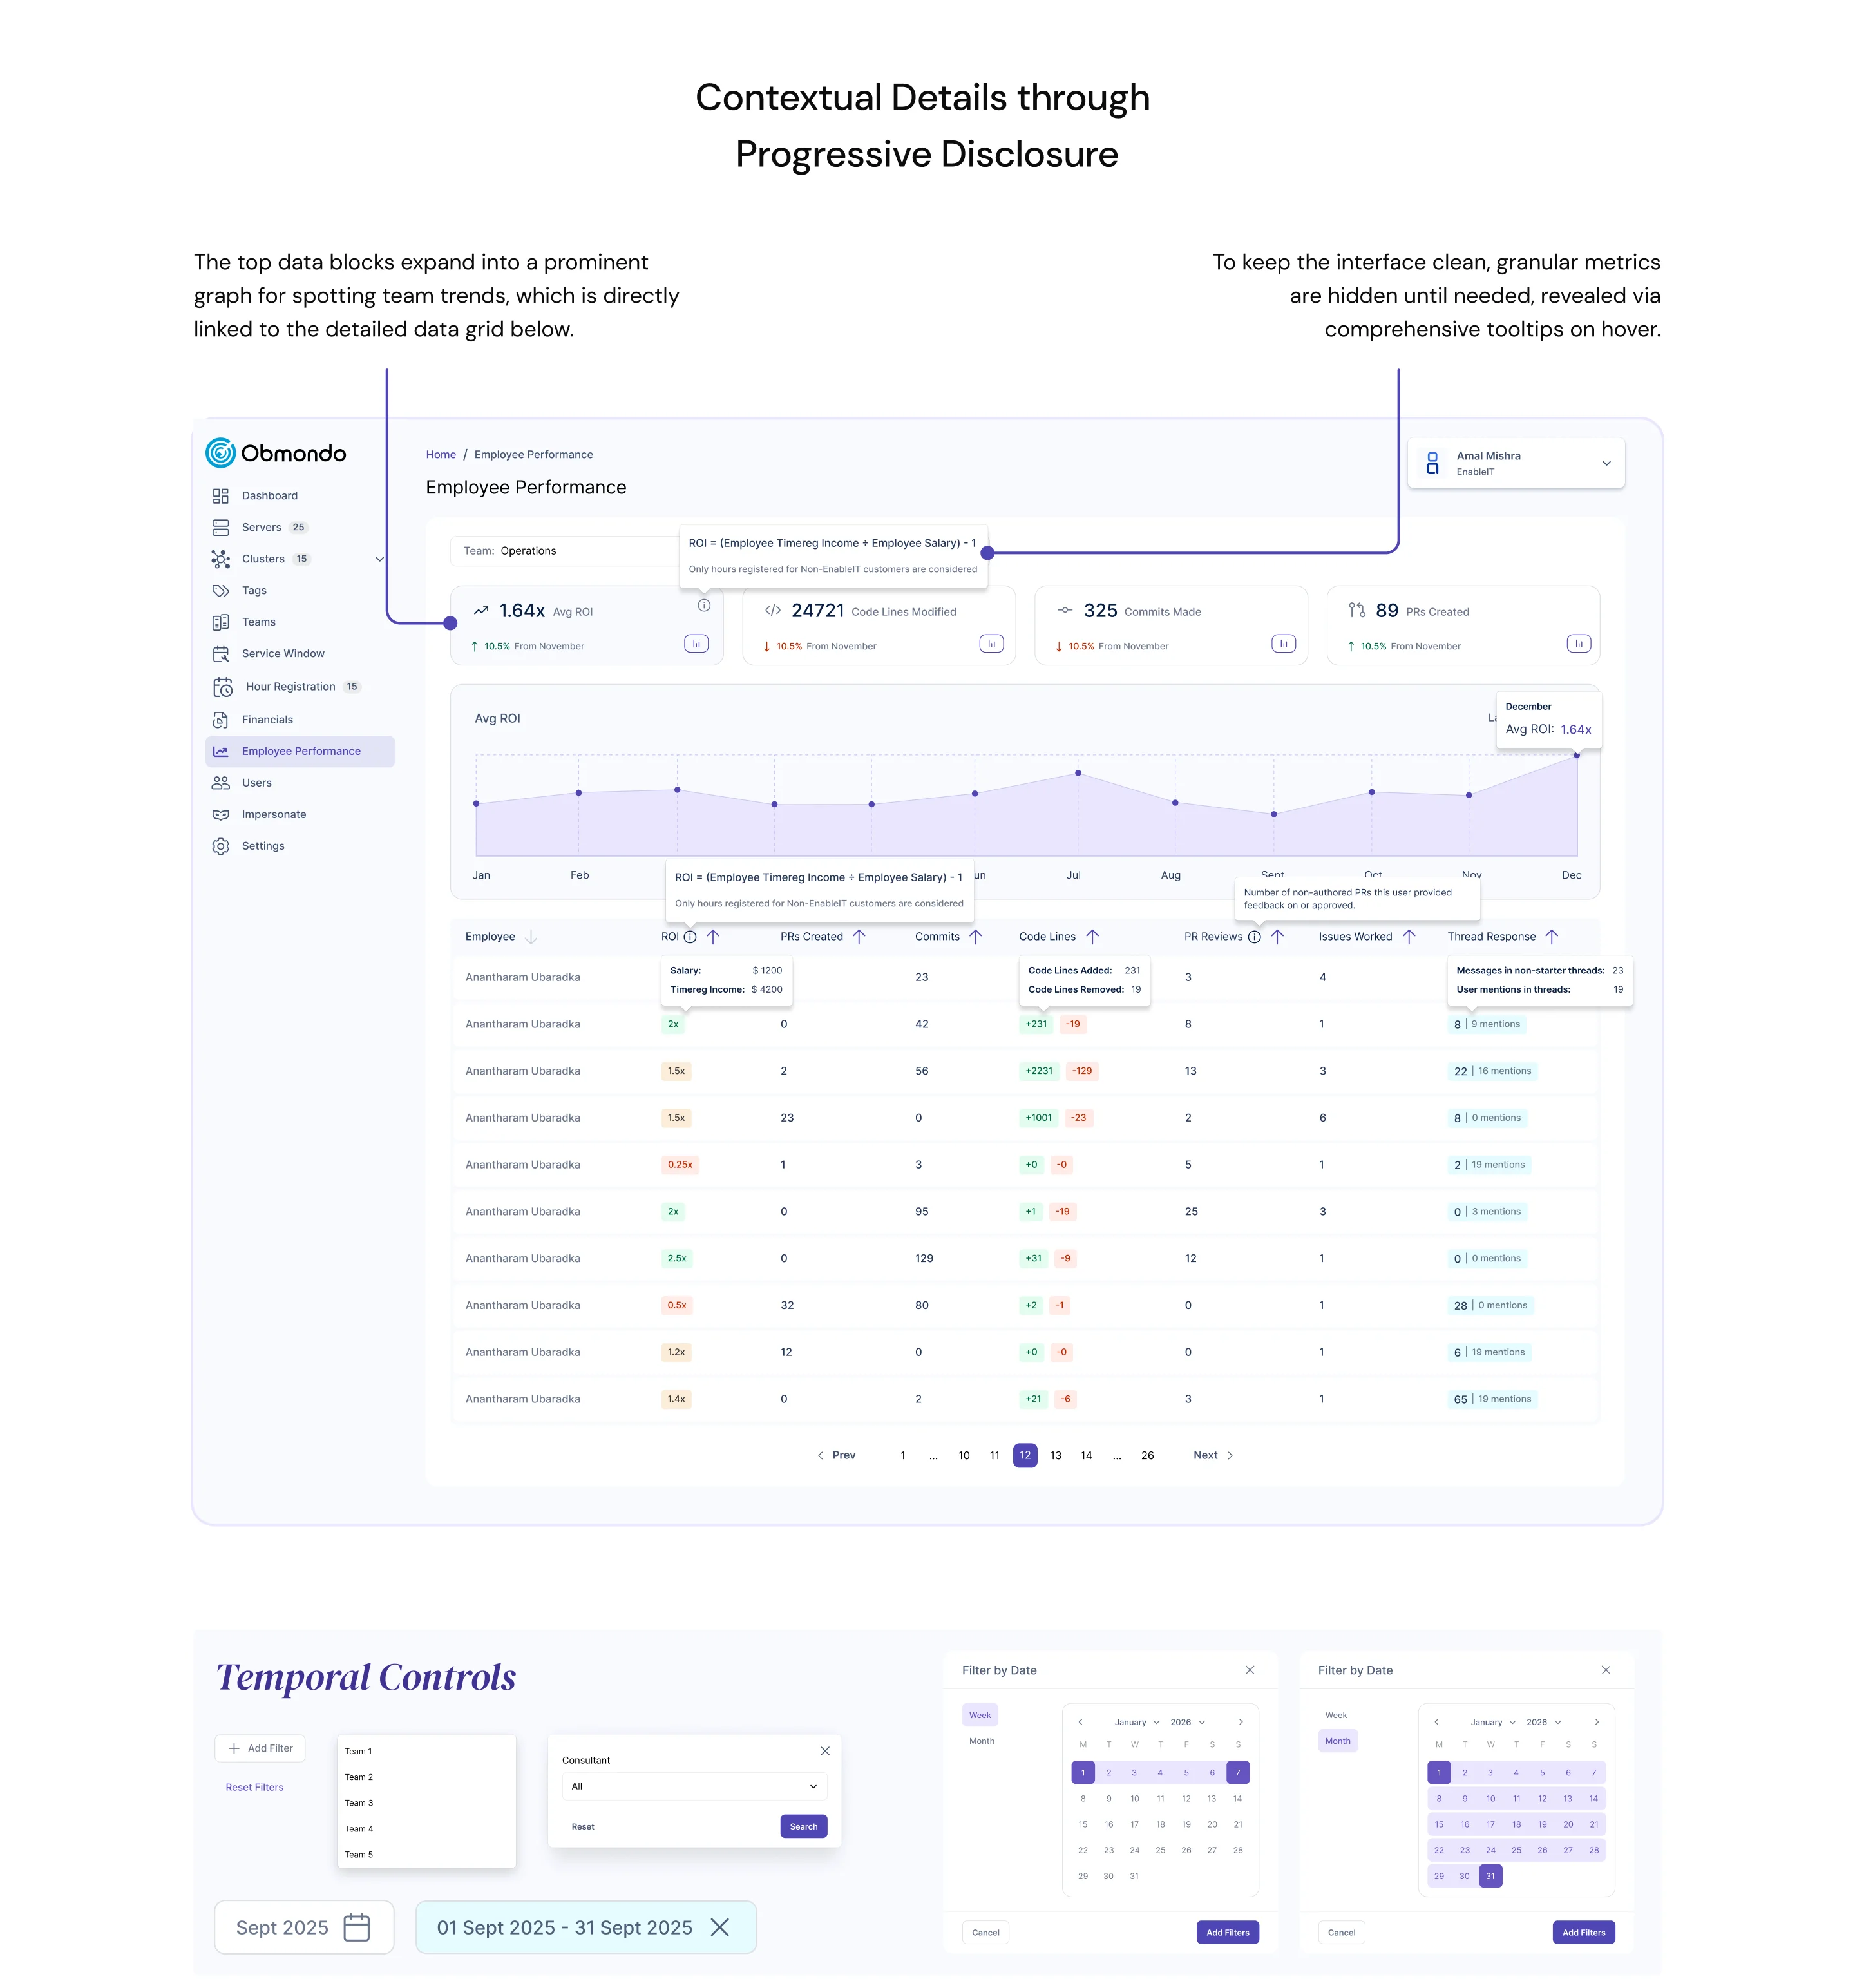Click the calendar icon next to Sept 2025
1855x1988 pixels.
point(356,1927)
